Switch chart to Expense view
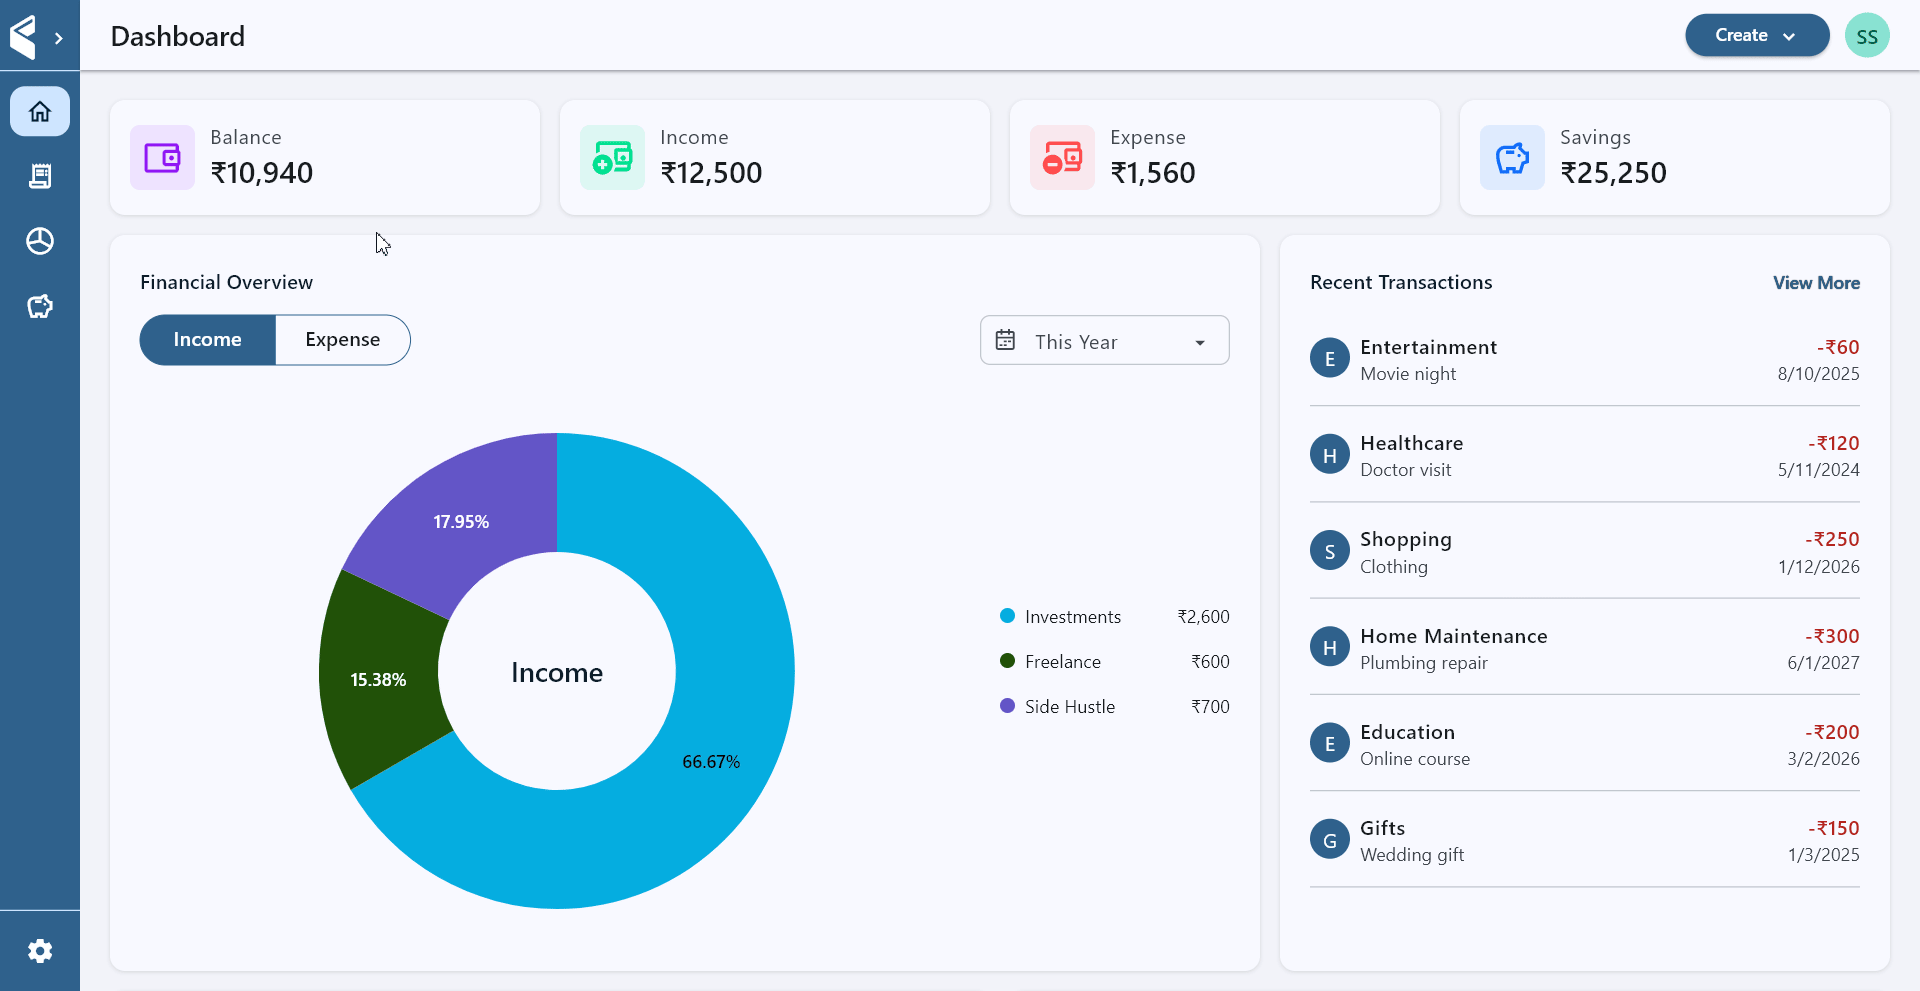Screen dimensions: 1920x991 pos(342,340)
